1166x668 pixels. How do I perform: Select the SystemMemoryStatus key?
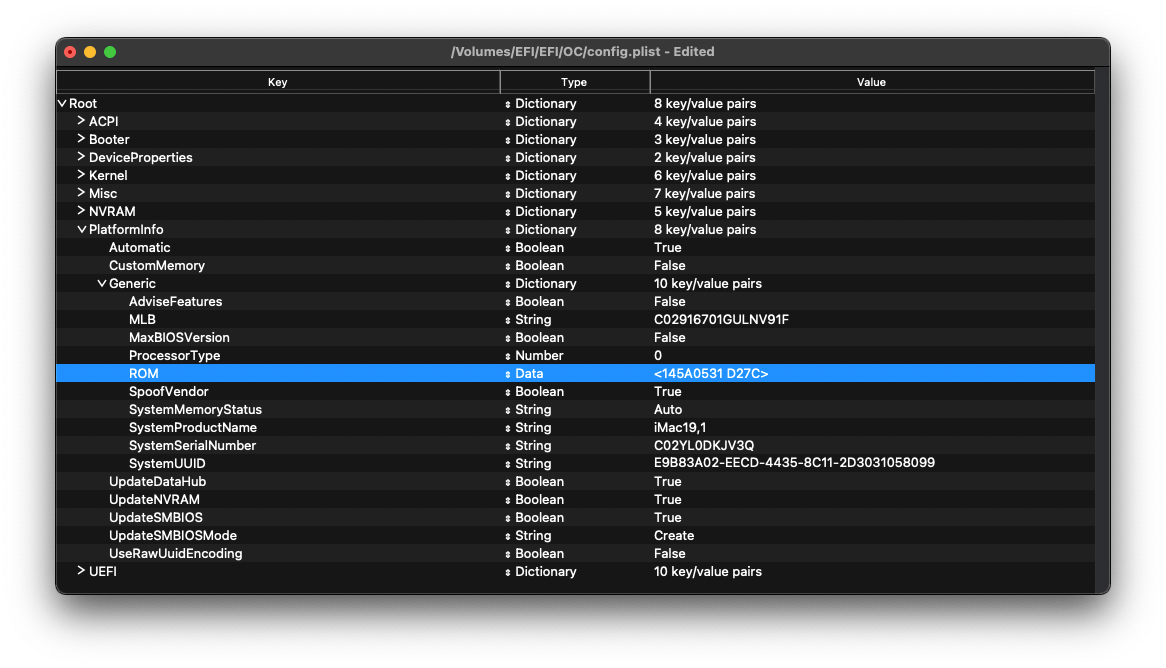coord(196,409)
